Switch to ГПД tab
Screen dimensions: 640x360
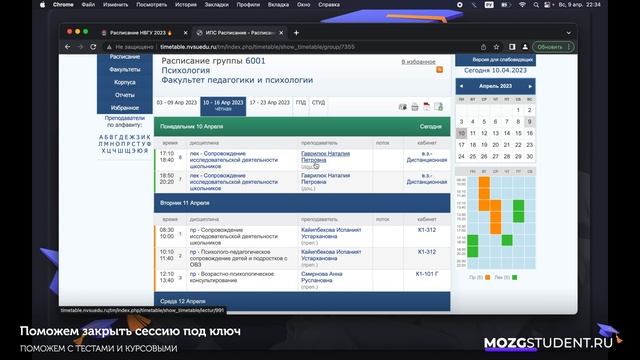click(301, 103)
